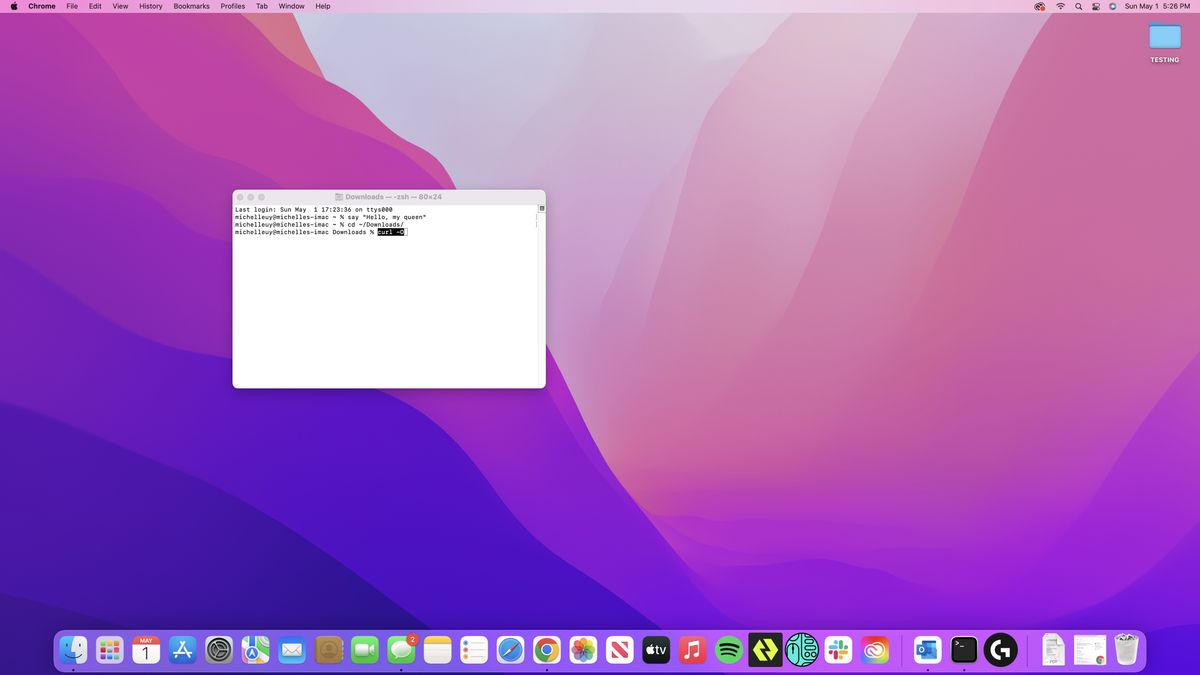This screenshot has height=675, width=1200.
Task: Open the Help menu
Action: pyautogui.click(x=323, y=6)
